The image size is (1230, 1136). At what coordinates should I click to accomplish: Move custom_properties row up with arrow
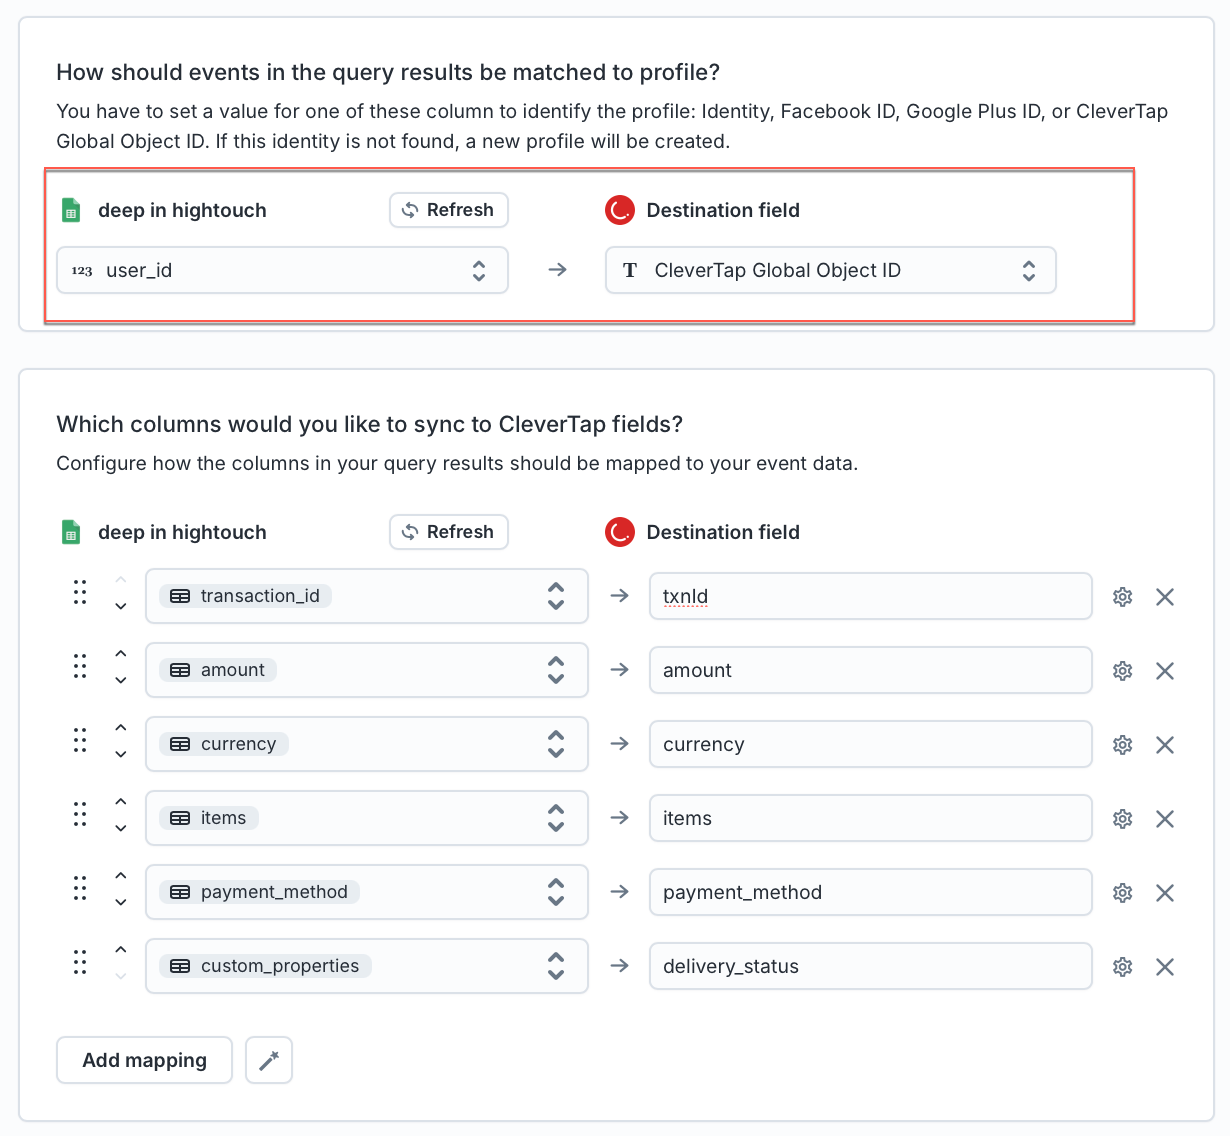[121, 950]
